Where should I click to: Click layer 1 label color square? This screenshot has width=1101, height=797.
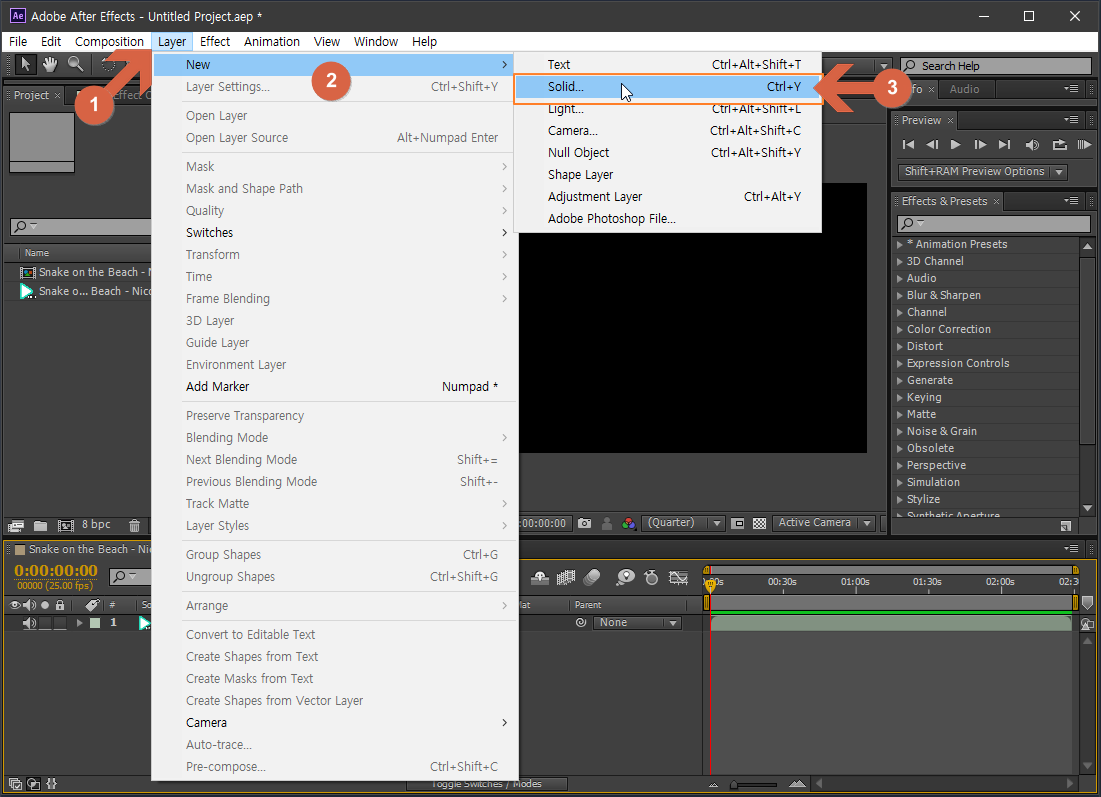(x=95, y=623)
